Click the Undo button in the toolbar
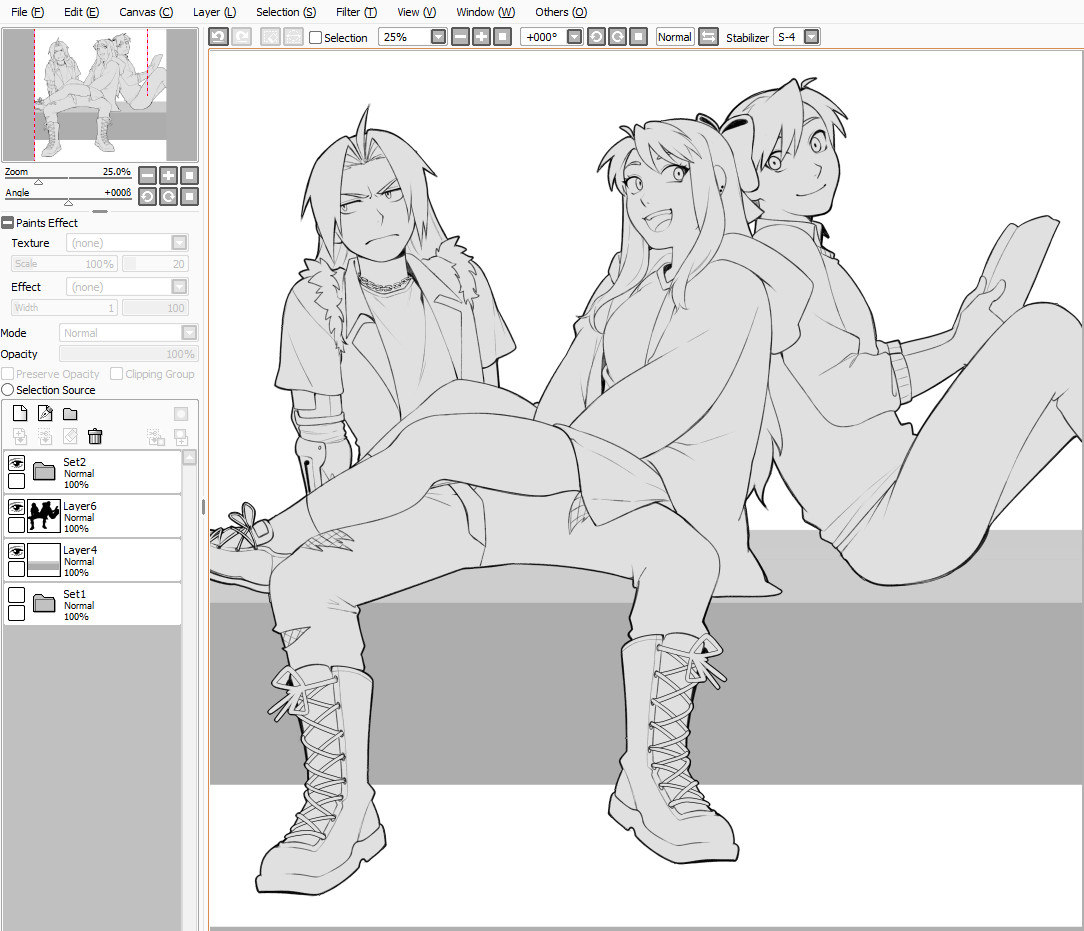The width and height of the screenshot is (1084, 931). click(218, 37)
